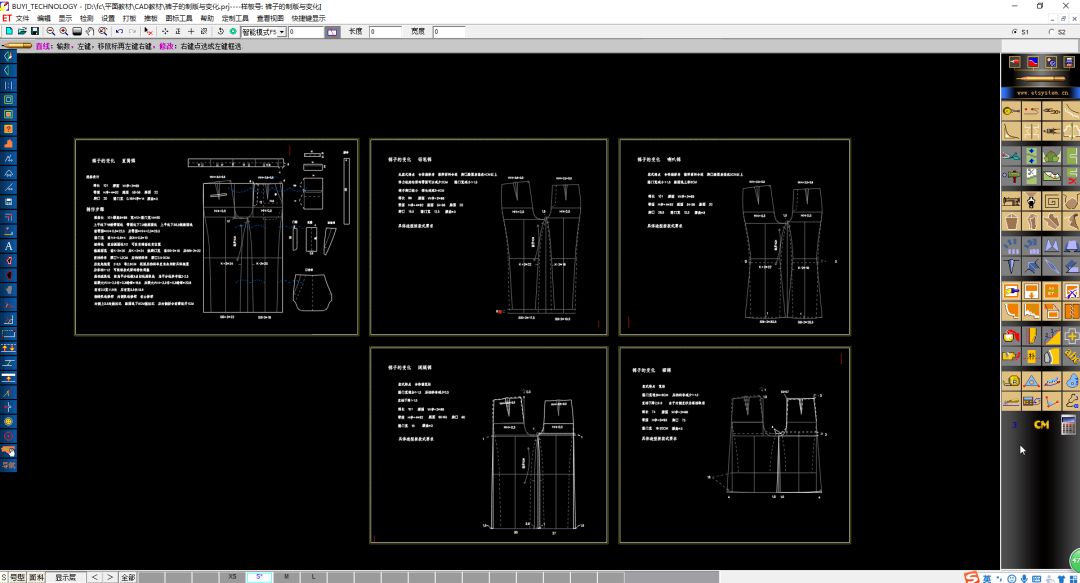Click the 全部 button in bottom bar
The height and width of the screenshot is (583, 1080).
(x=128, y=577)
